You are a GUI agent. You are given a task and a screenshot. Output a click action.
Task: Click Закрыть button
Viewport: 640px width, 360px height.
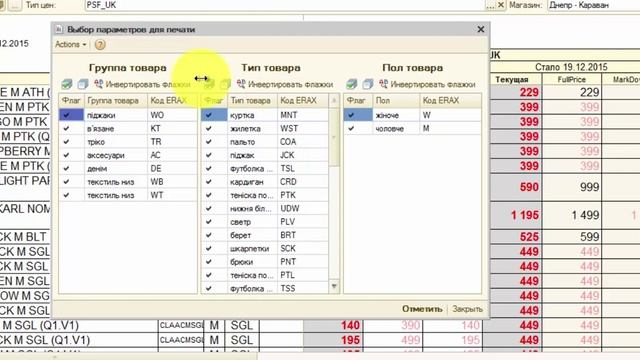(467, 309)
